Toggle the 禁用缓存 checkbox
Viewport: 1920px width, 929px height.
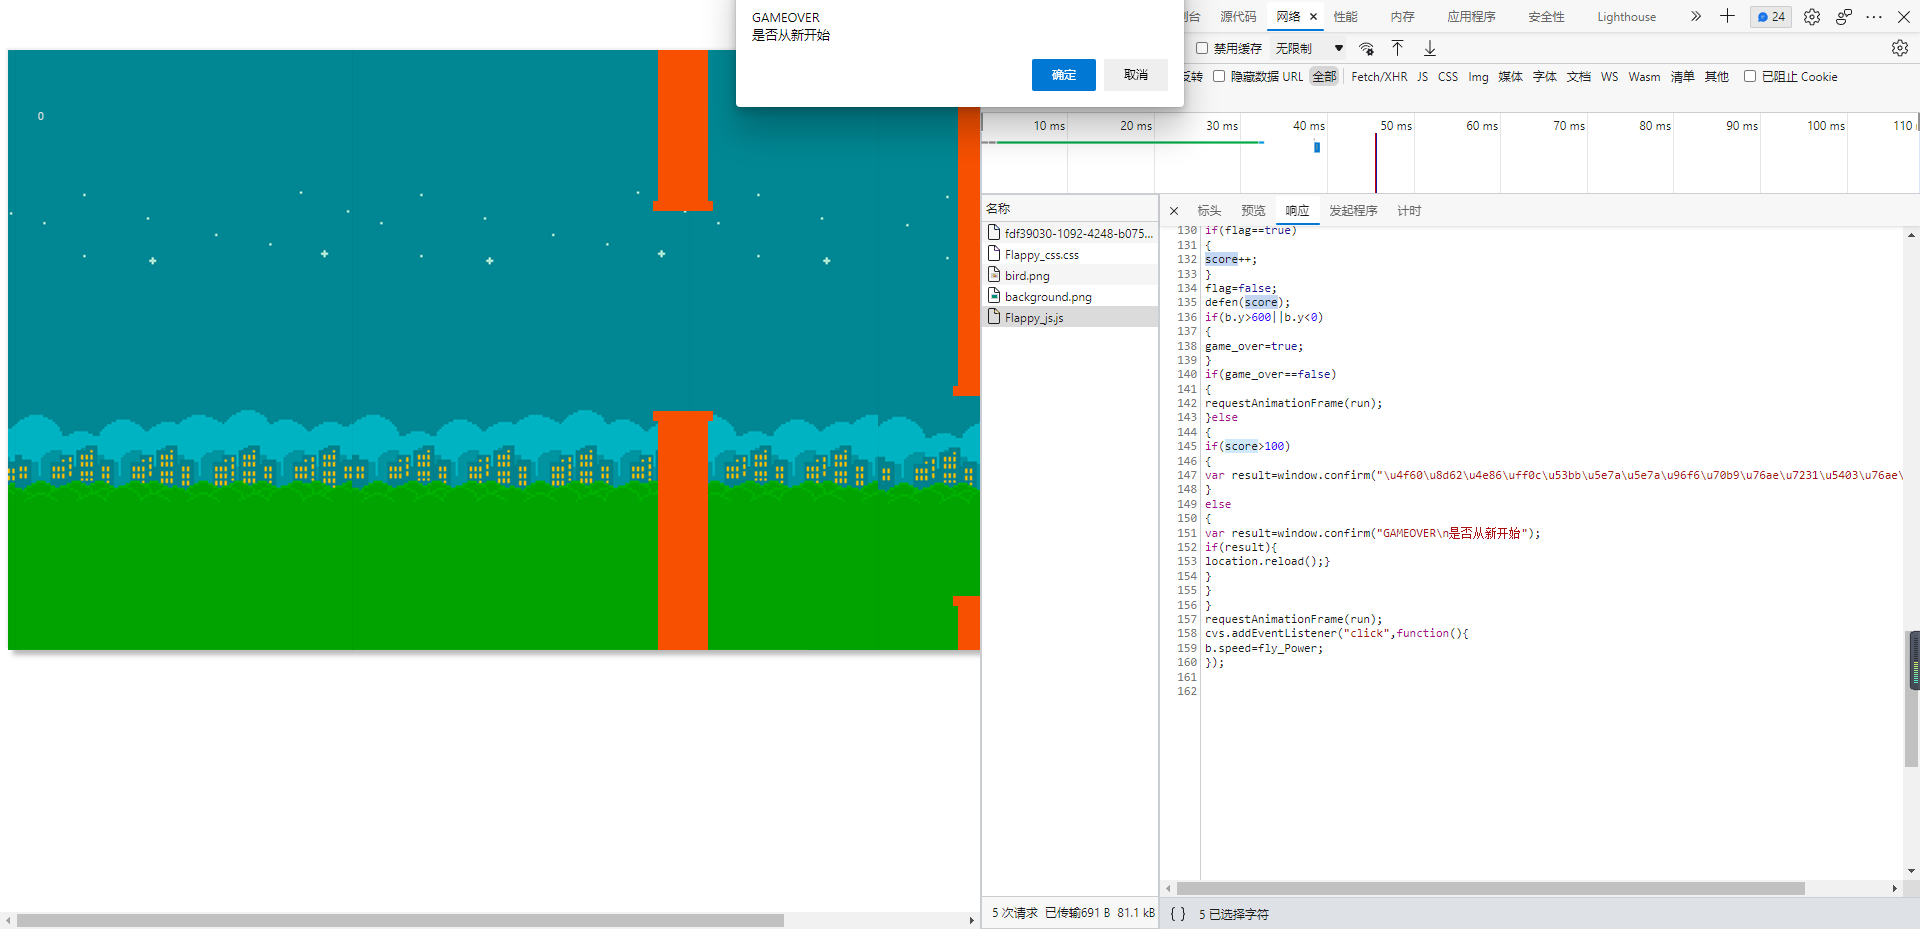pos(1202,48)
